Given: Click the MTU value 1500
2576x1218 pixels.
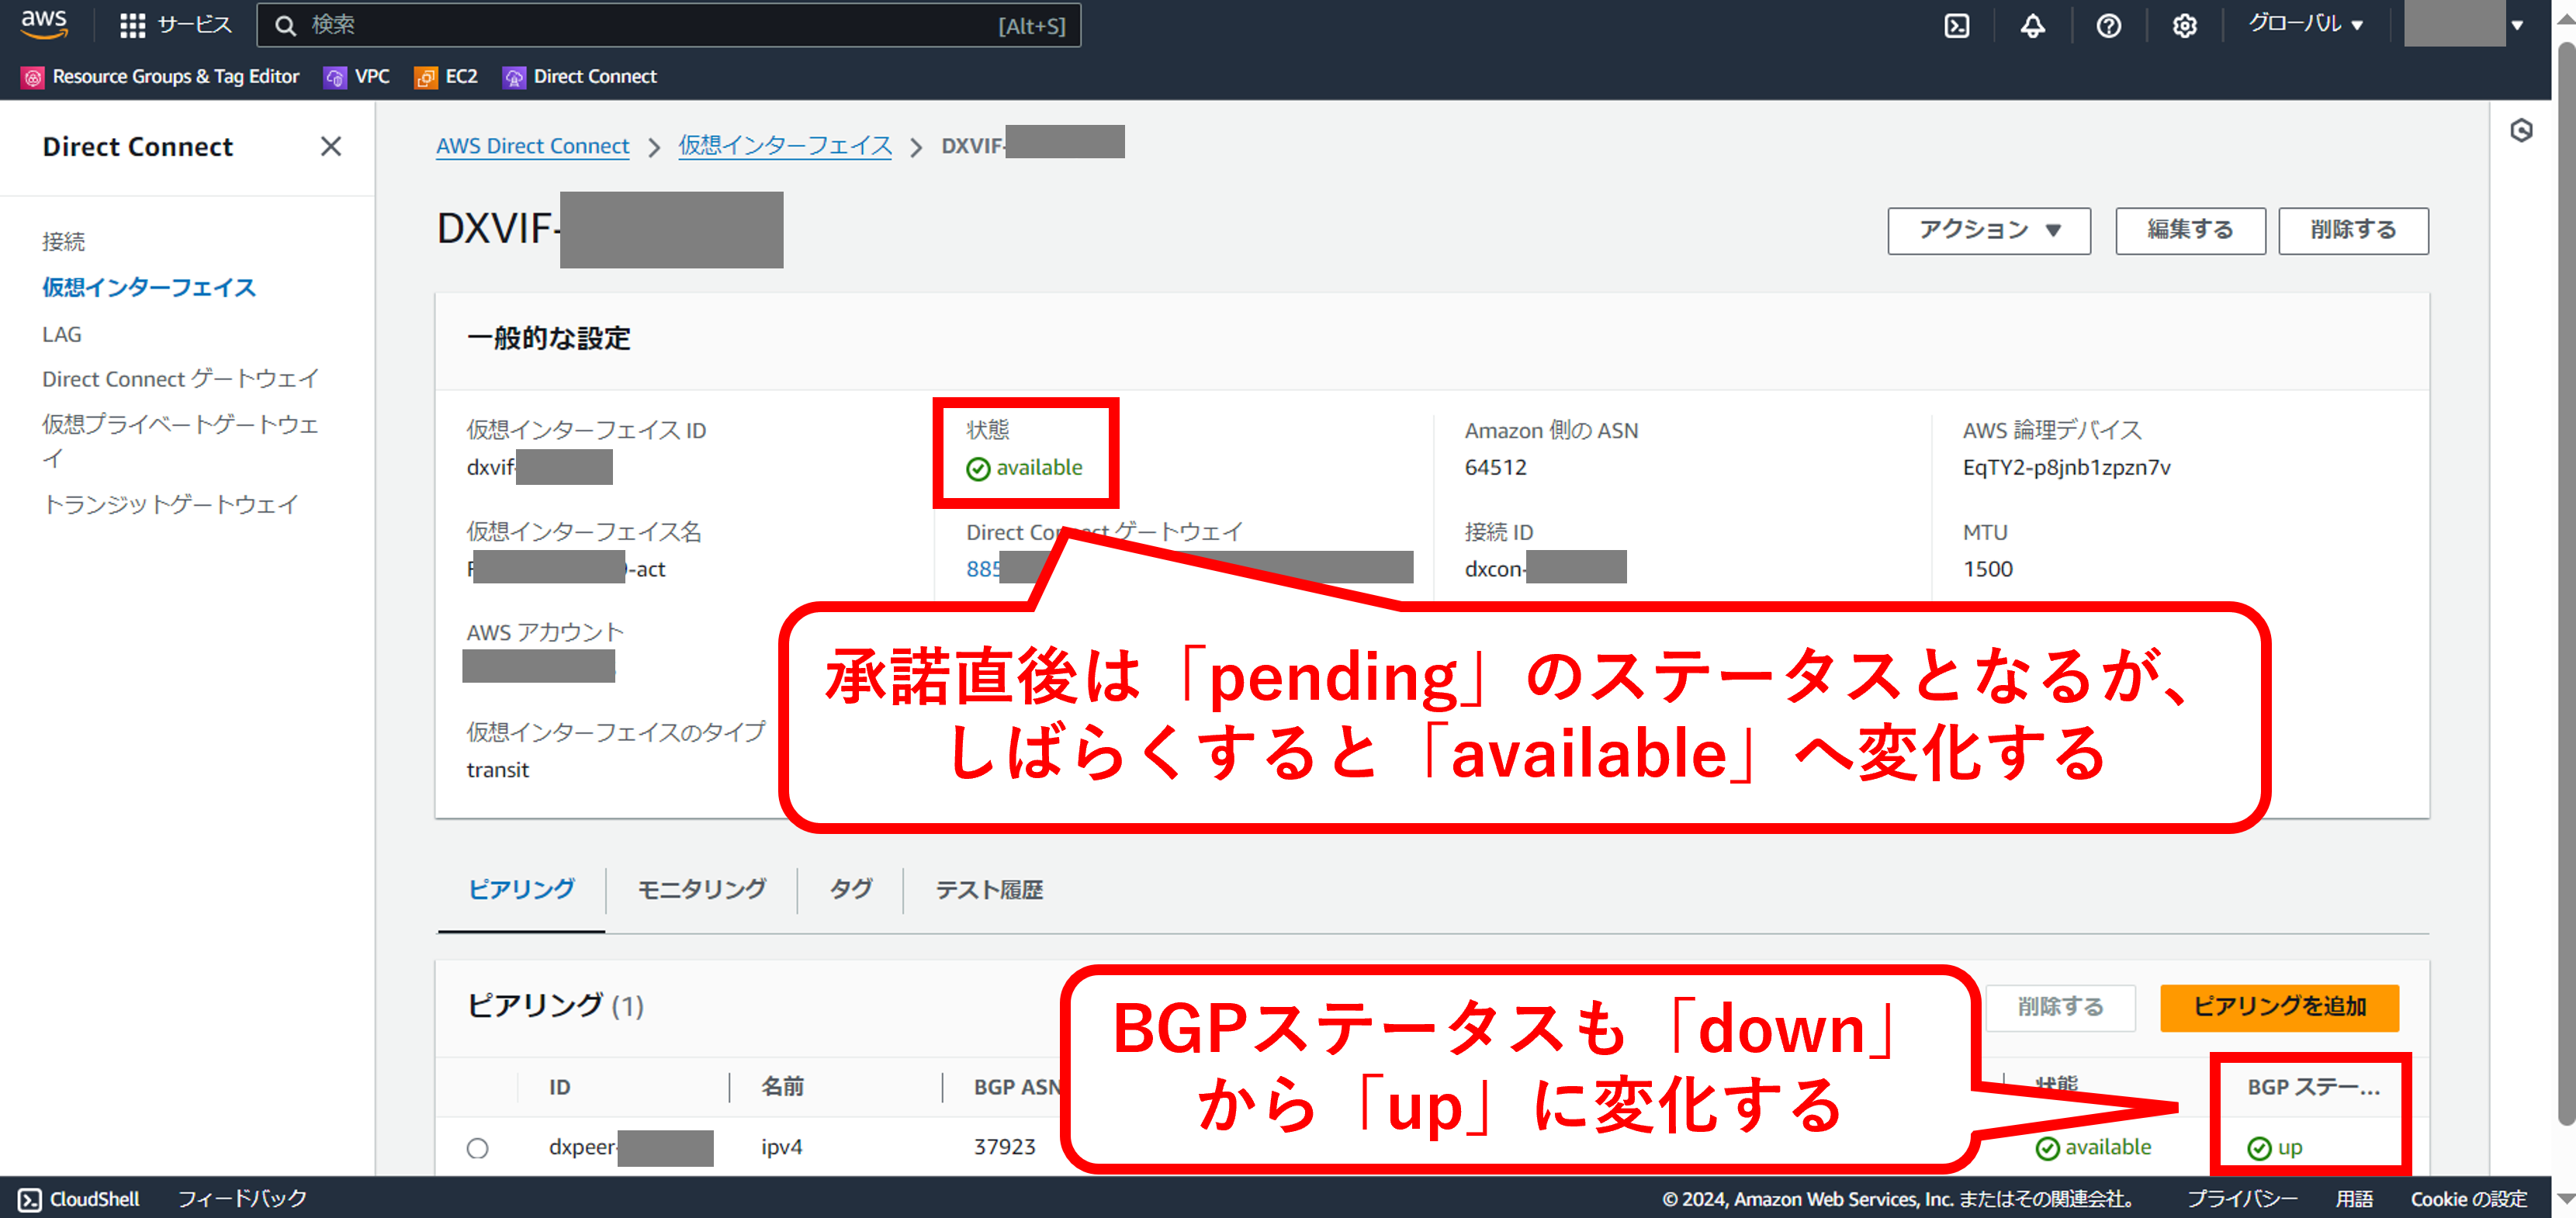Looking at the screenshot, I should coord(1987,569).
